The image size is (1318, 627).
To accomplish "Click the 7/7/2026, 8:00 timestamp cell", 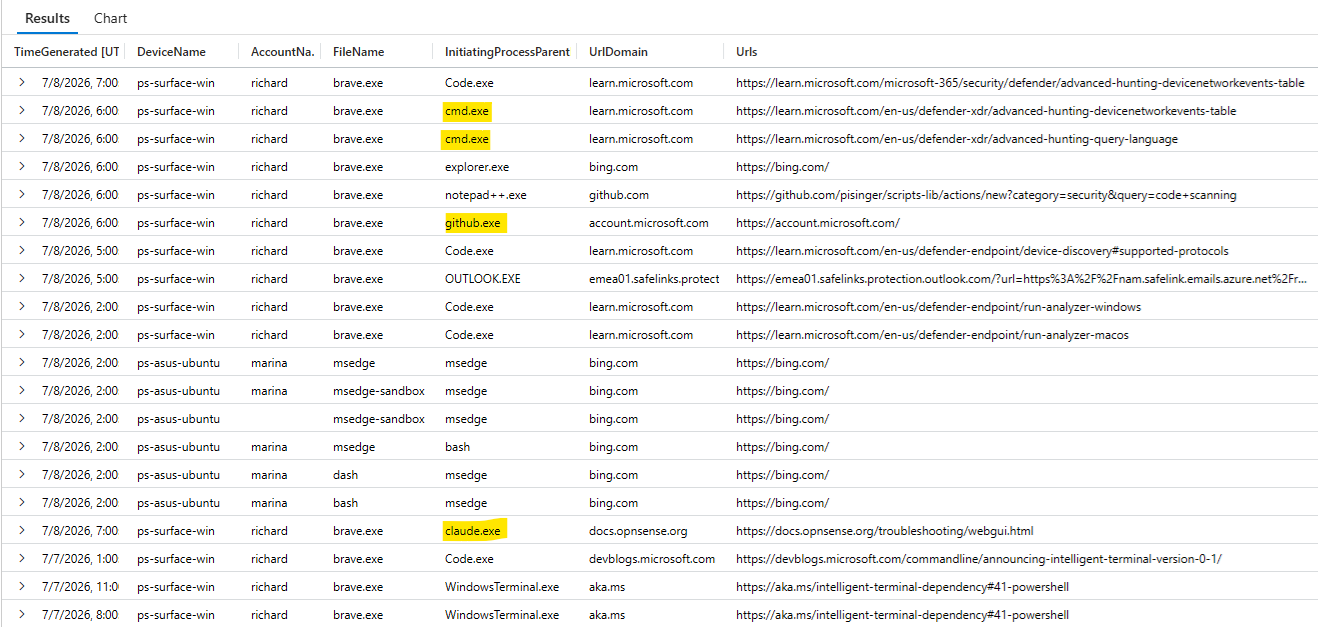I will coord(80,615).
